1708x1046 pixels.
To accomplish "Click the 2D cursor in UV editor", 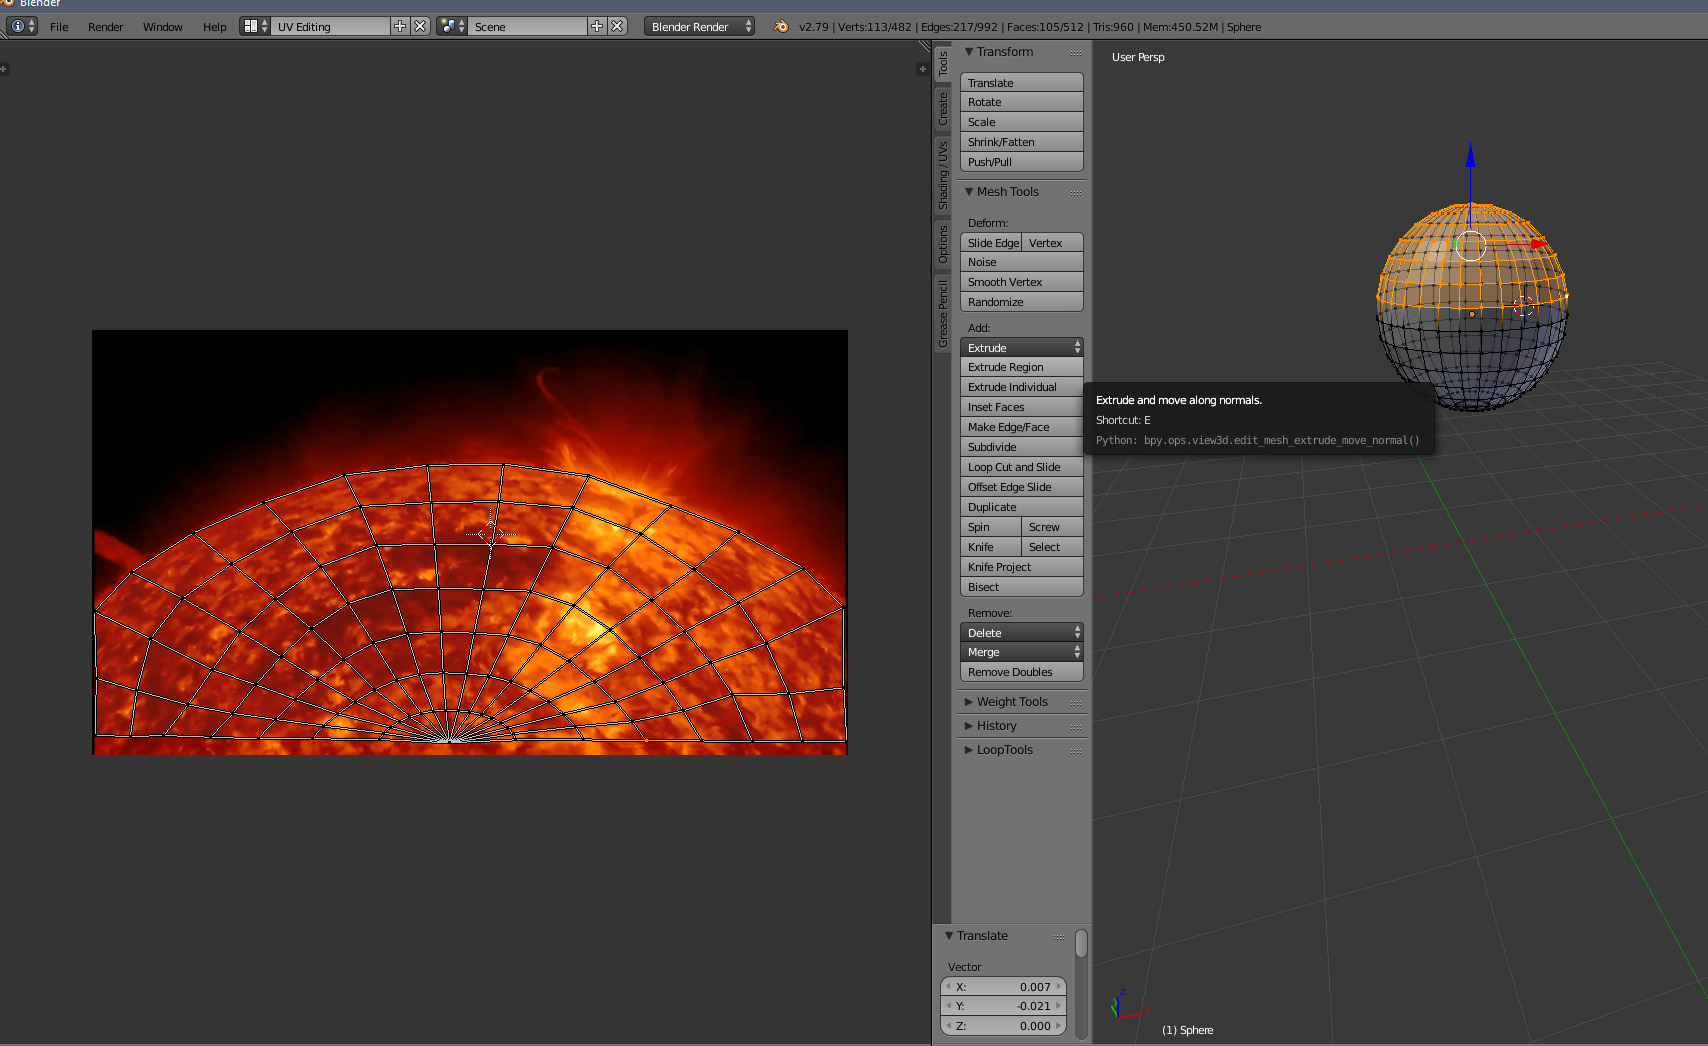I will [490, 534].
